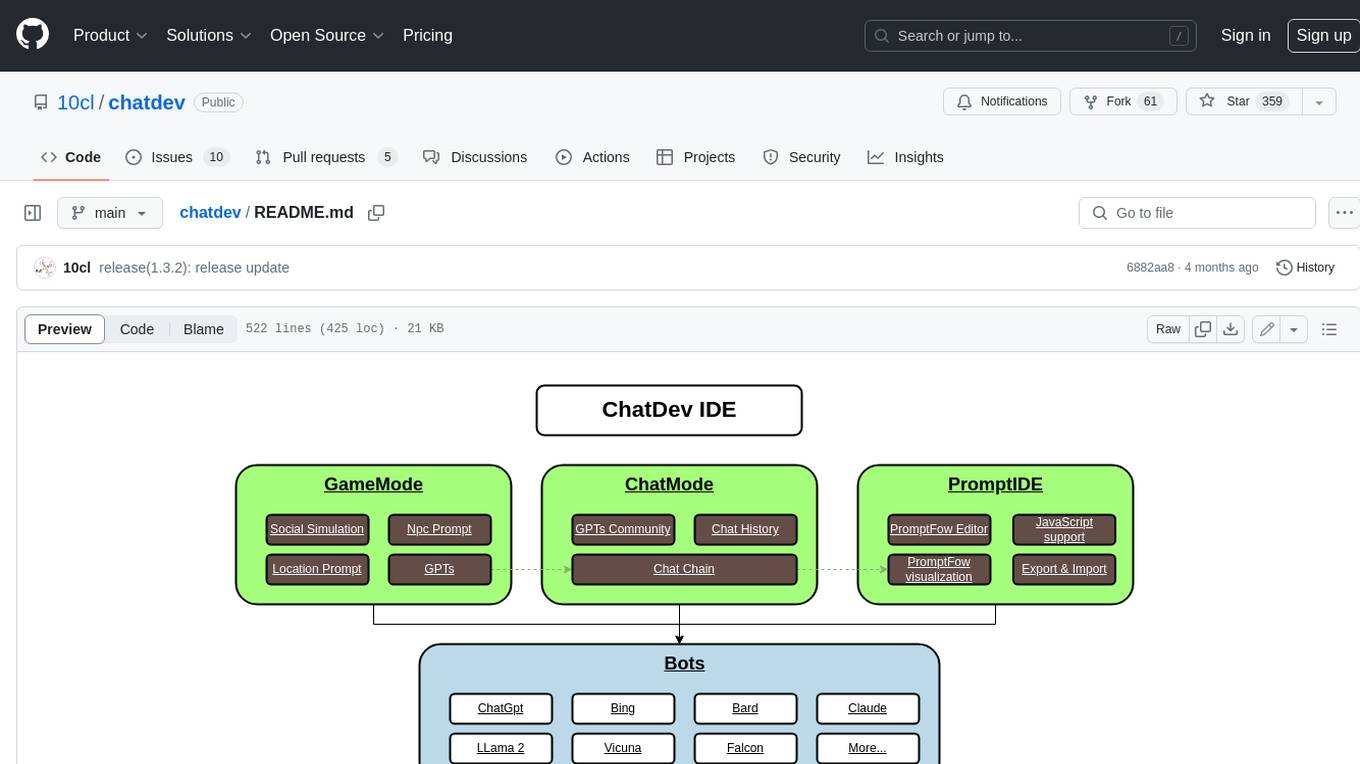This screenshot has height=764, width=1360.
Task: Select the Preview view toggle
Action: tap(65, 329)
